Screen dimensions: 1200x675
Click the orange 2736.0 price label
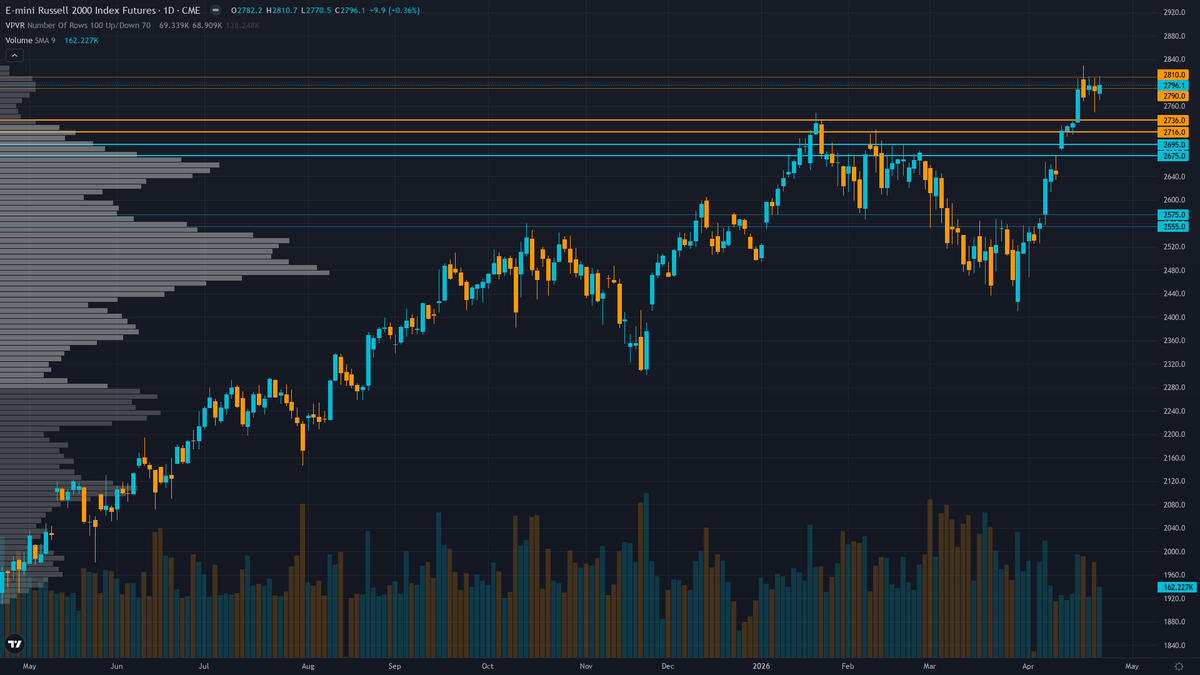(1173, 120)
